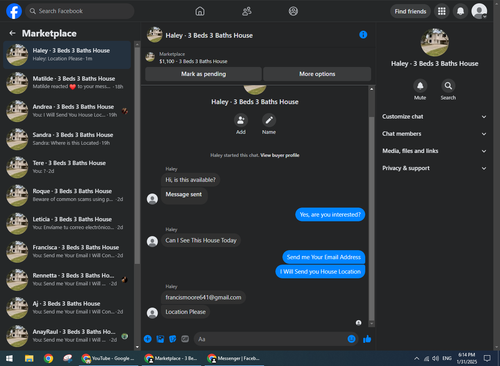Click 'Yes, are you interested?' message
This screenshot has height=366, width=500.
point(330,215)
